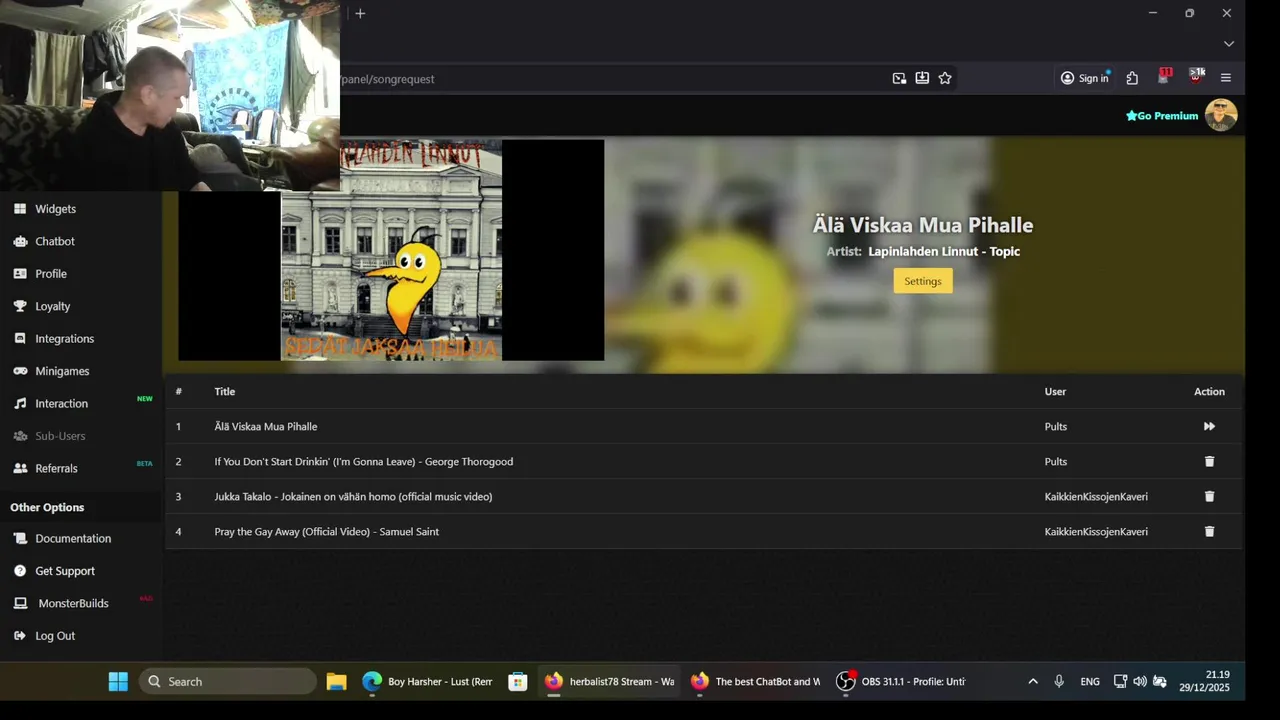Open the volume speaker tray icon
The height and width of the screenshot is (720, 1280).
pyautogui.click(x=1140, y=681)
